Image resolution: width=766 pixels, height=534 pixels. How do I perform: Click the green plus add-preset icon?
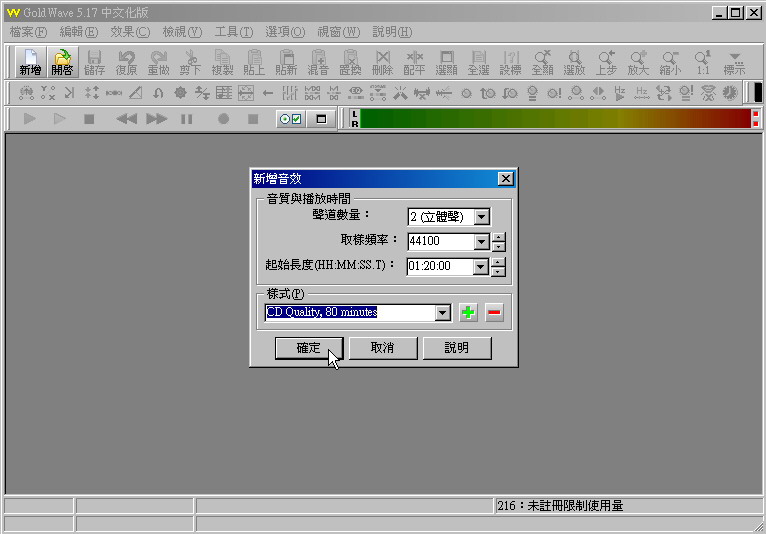pos(468,313)
